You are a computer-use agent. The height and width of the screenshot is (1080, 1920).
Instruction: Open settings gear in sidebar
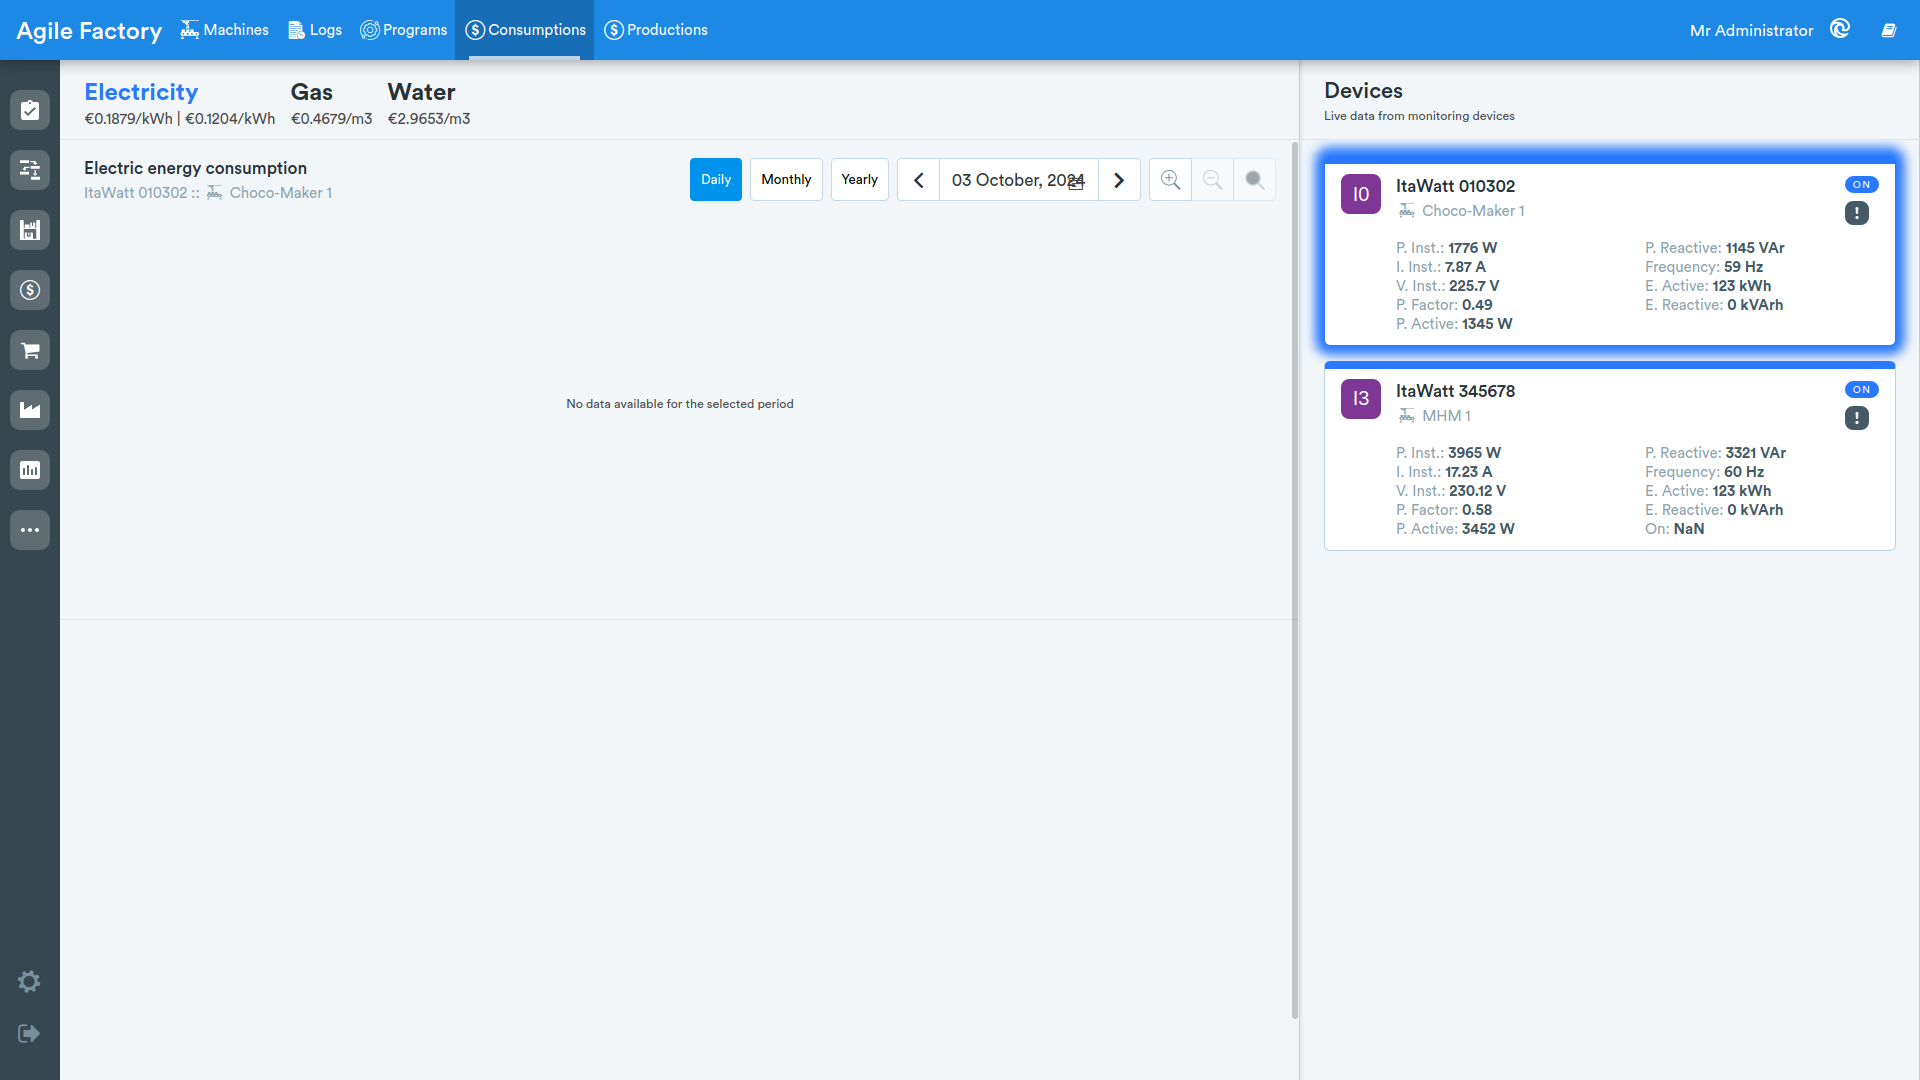pos(29,981)
